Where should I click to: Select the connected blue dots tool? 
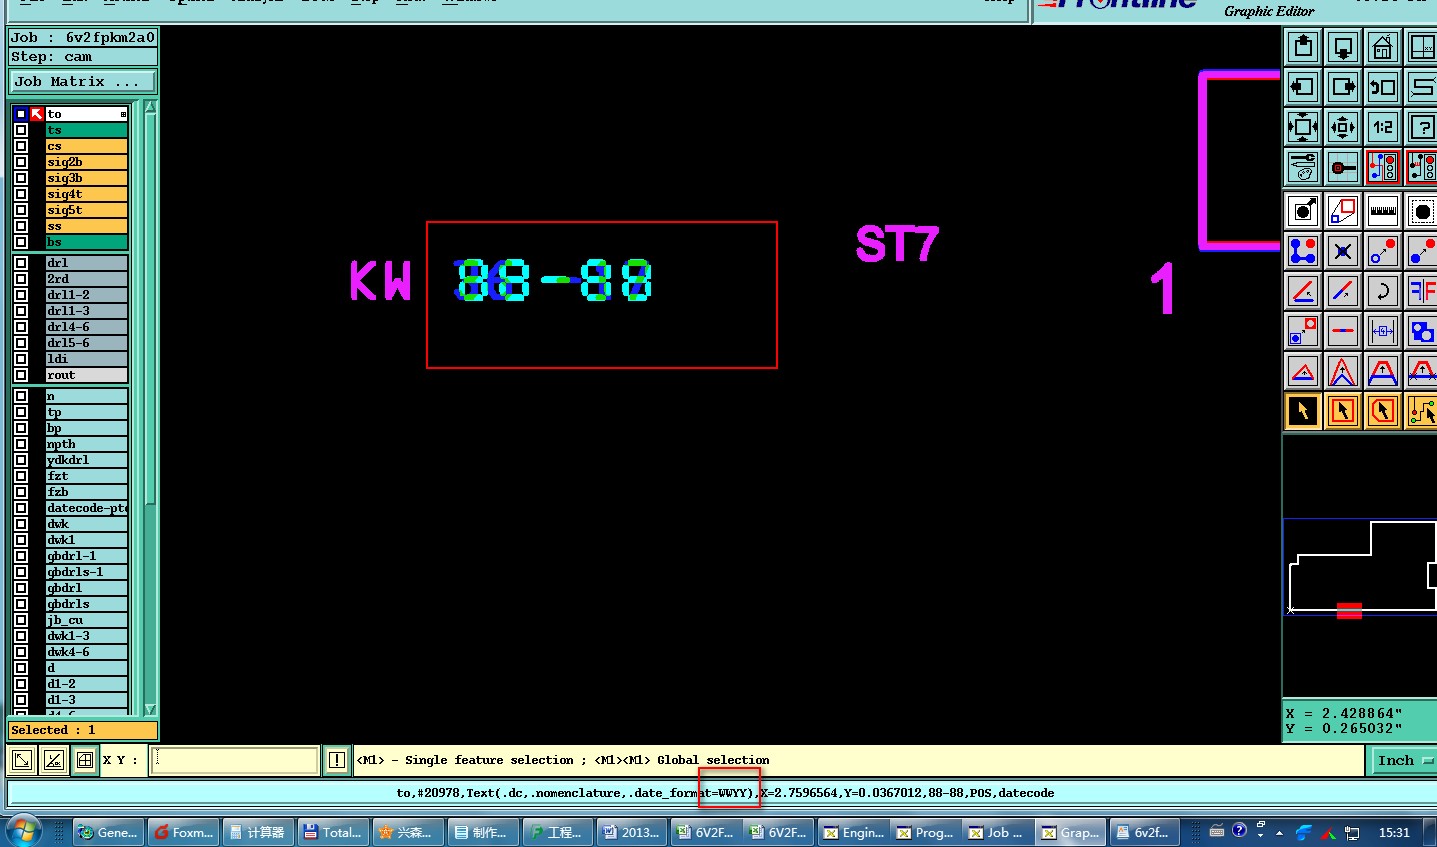point(1303,251)
